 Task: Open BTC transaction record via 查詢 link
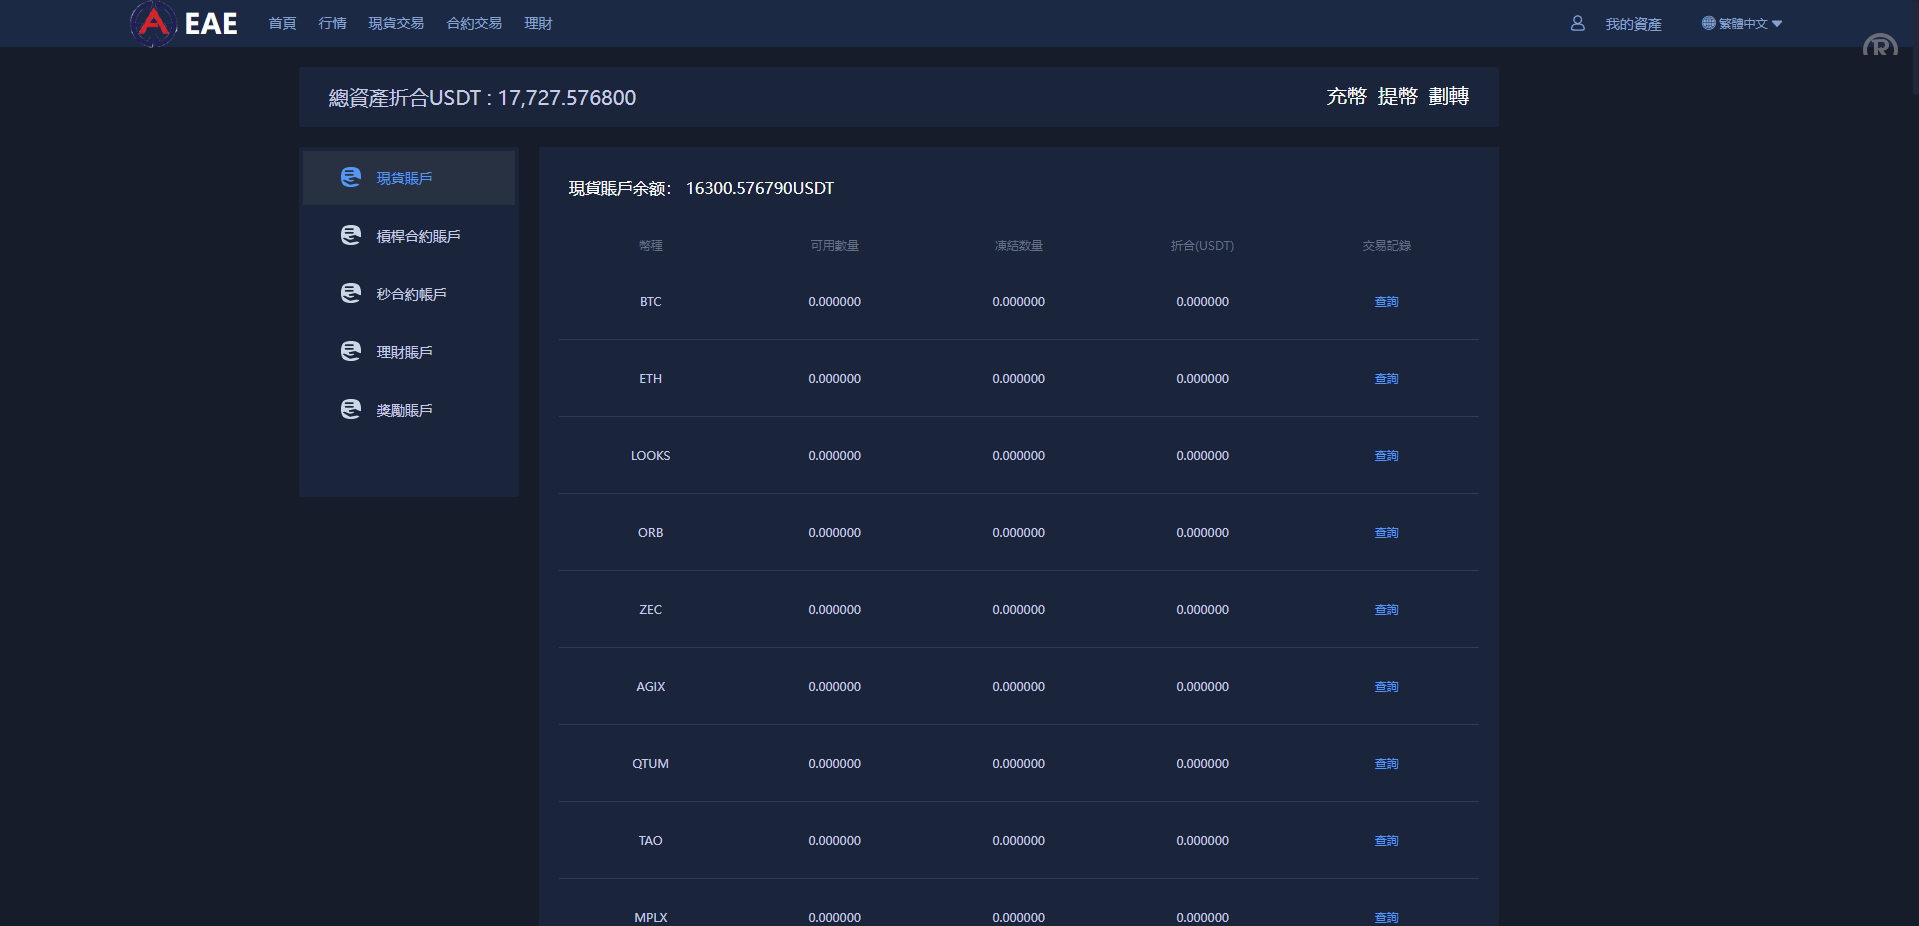(1385, 301)
